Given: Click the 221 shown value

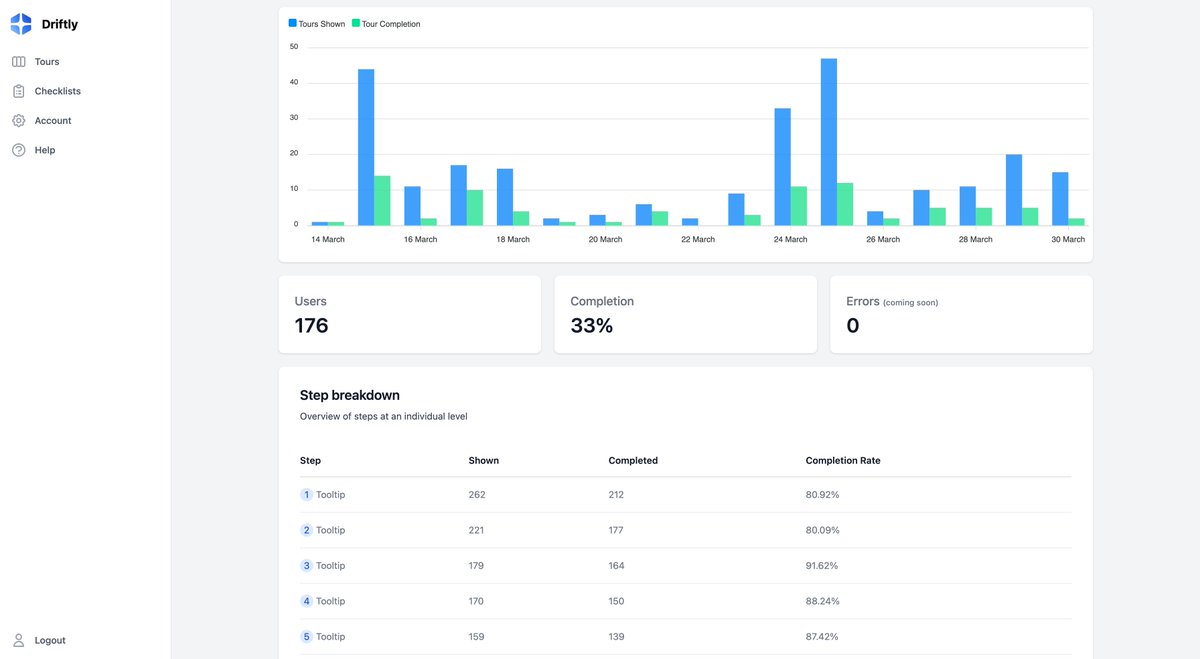Looking at the screenshot, I should 476,530.
